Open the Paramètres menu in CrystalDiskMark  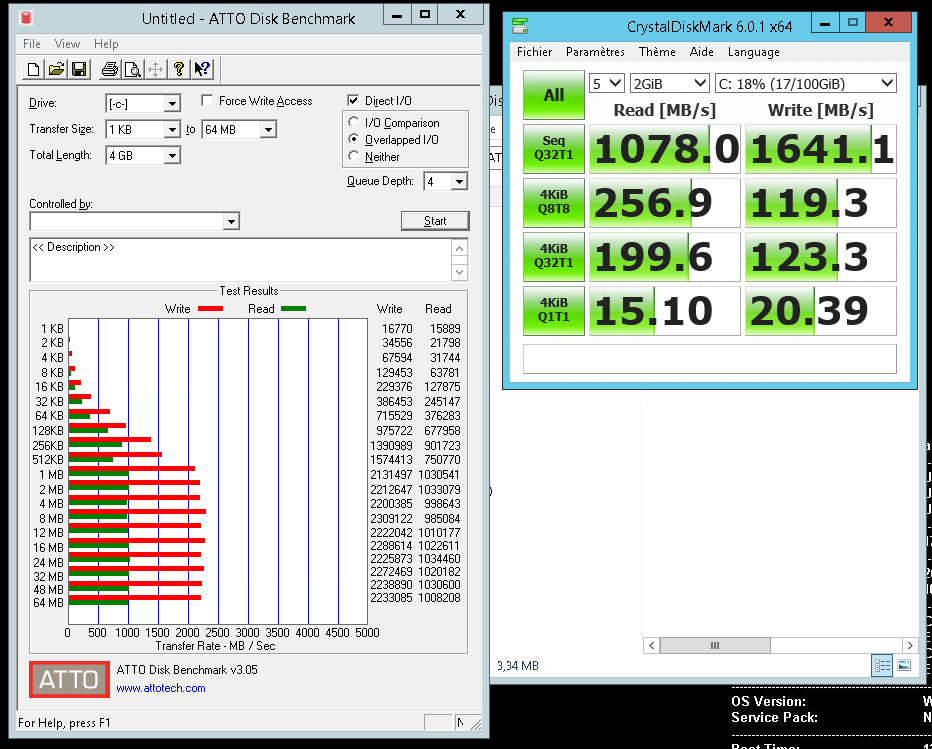click(x=594, y=52)
